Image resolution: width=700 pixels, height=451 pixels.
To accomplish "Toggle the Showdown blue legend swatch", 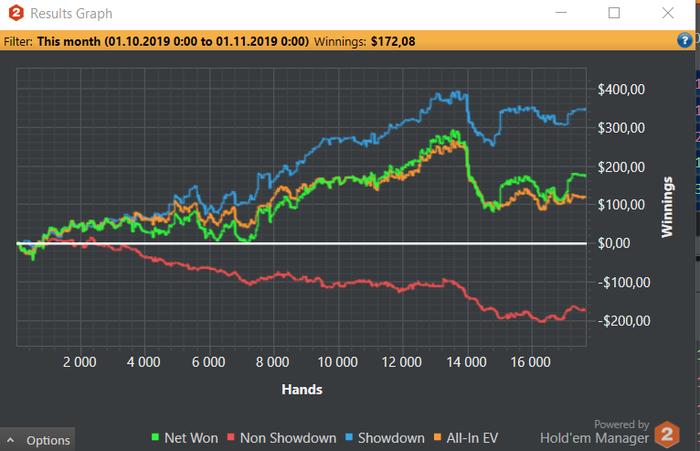I will [349, 437].
